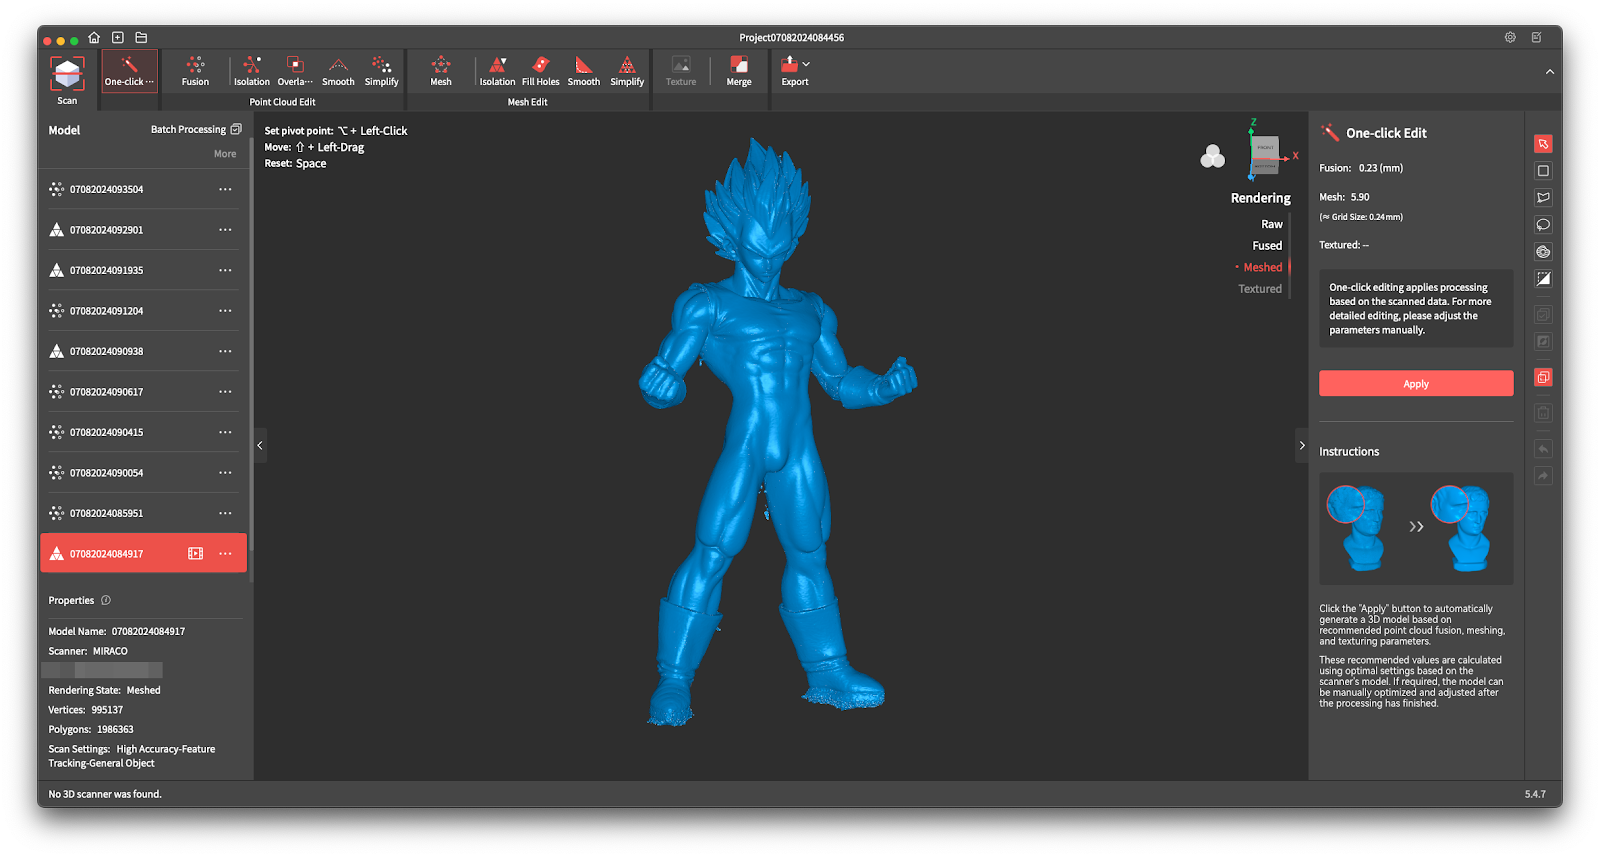Expand the Export dropdown arrow
Image resolution: width=1600 pixels, height=857 pixels.
pyautogui.click(x=806, y=64)
